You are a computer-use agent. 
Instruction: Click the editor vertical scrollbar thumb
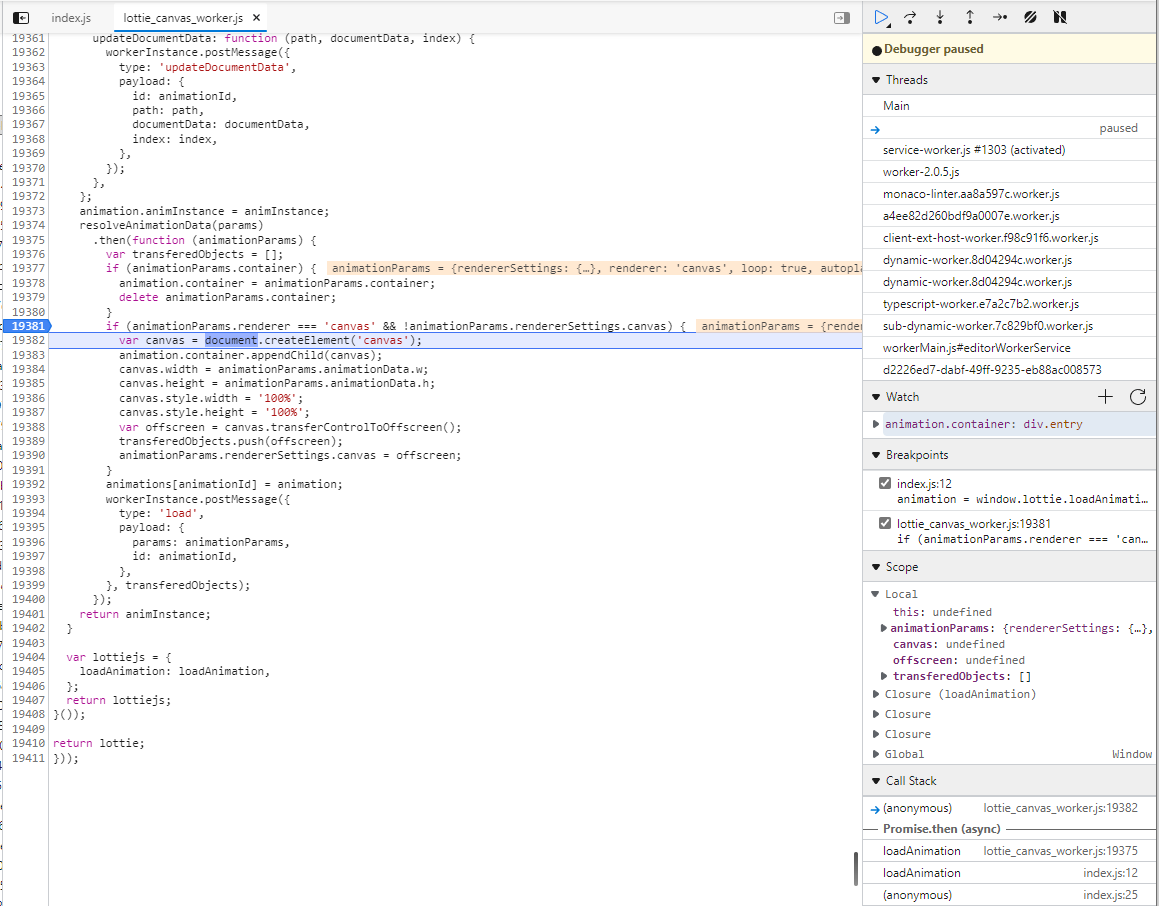coord(854,868)
